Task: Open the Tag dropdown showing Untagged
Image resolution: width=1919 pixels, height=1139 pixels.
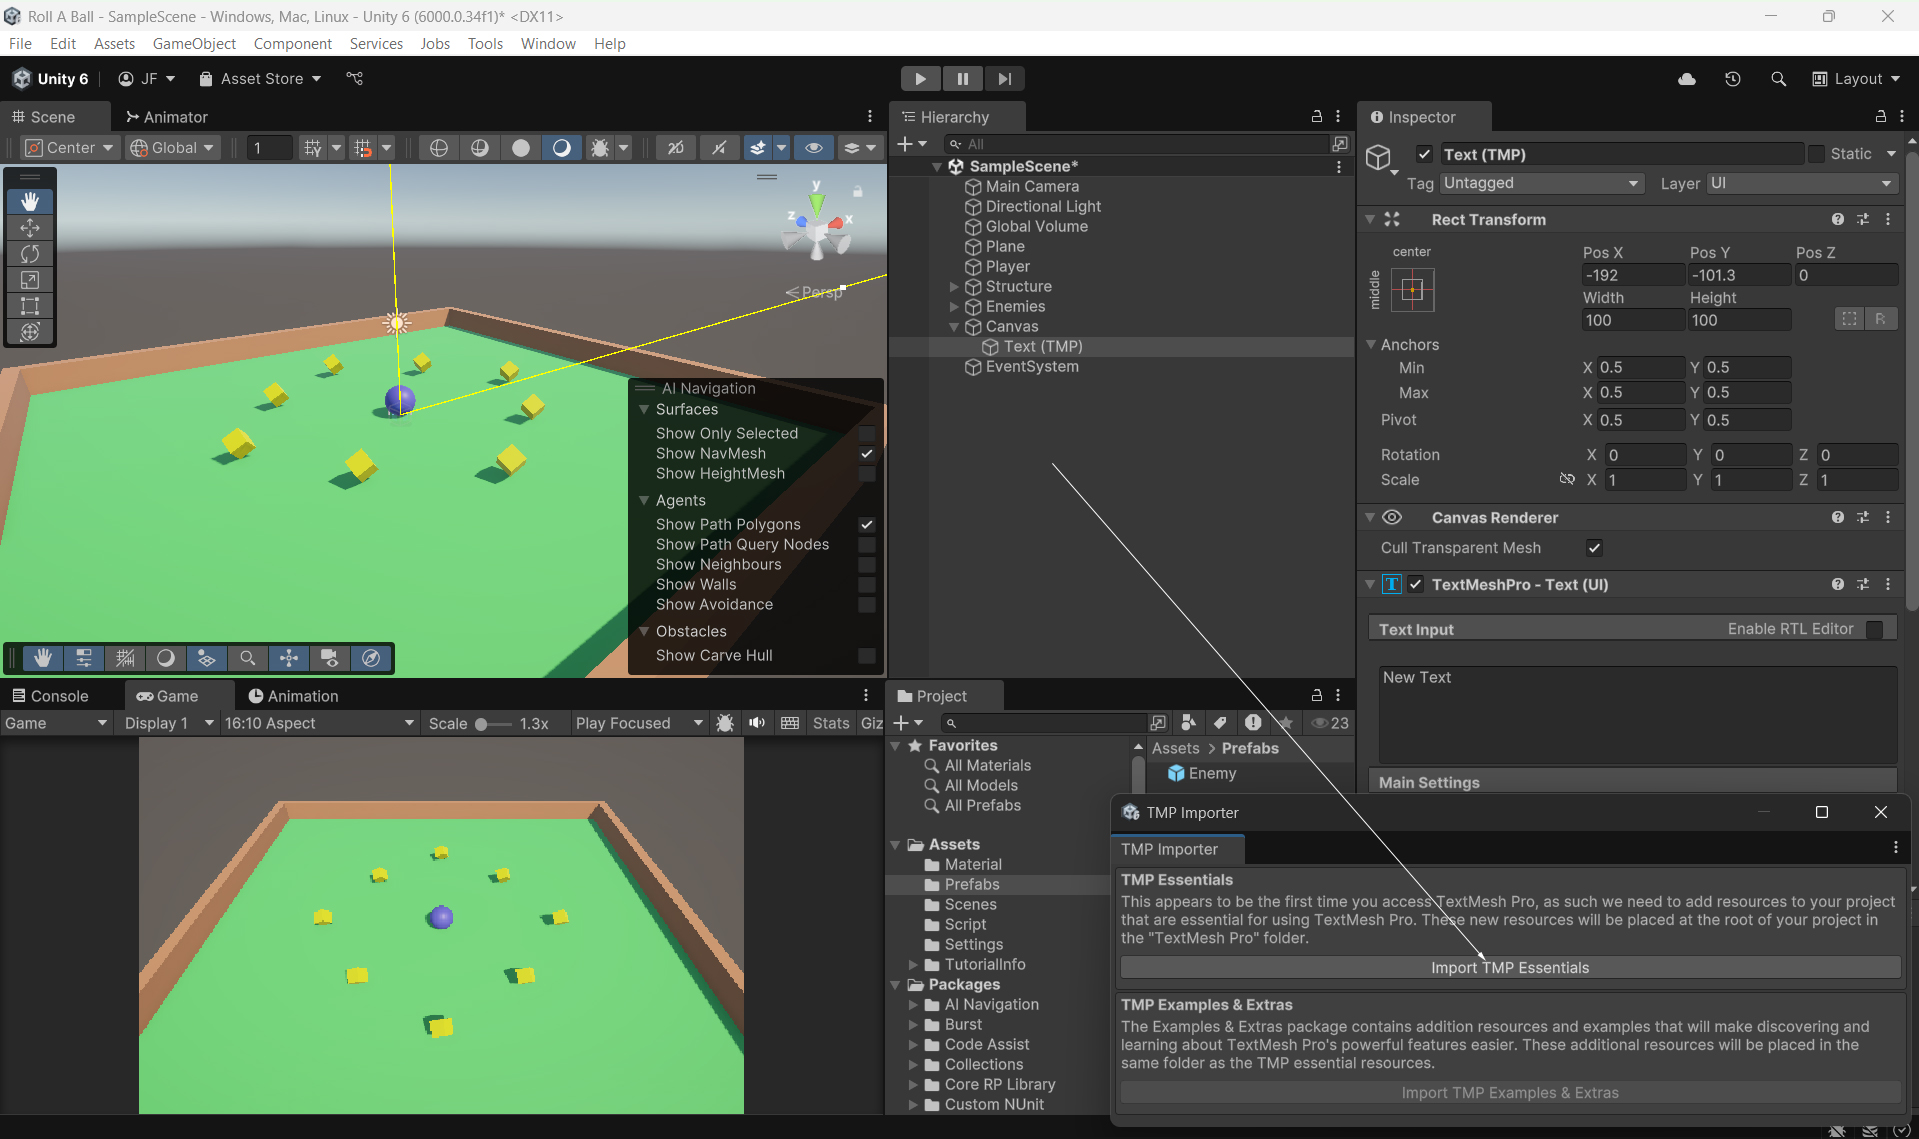Action: [x=1541, y=183]
